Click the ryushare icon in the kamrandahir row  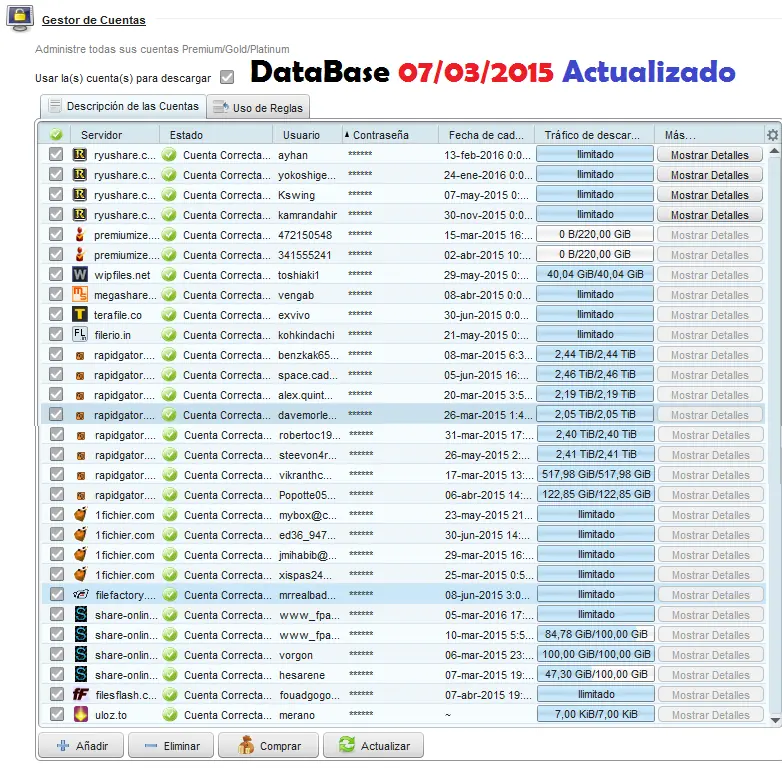point(80,214)
